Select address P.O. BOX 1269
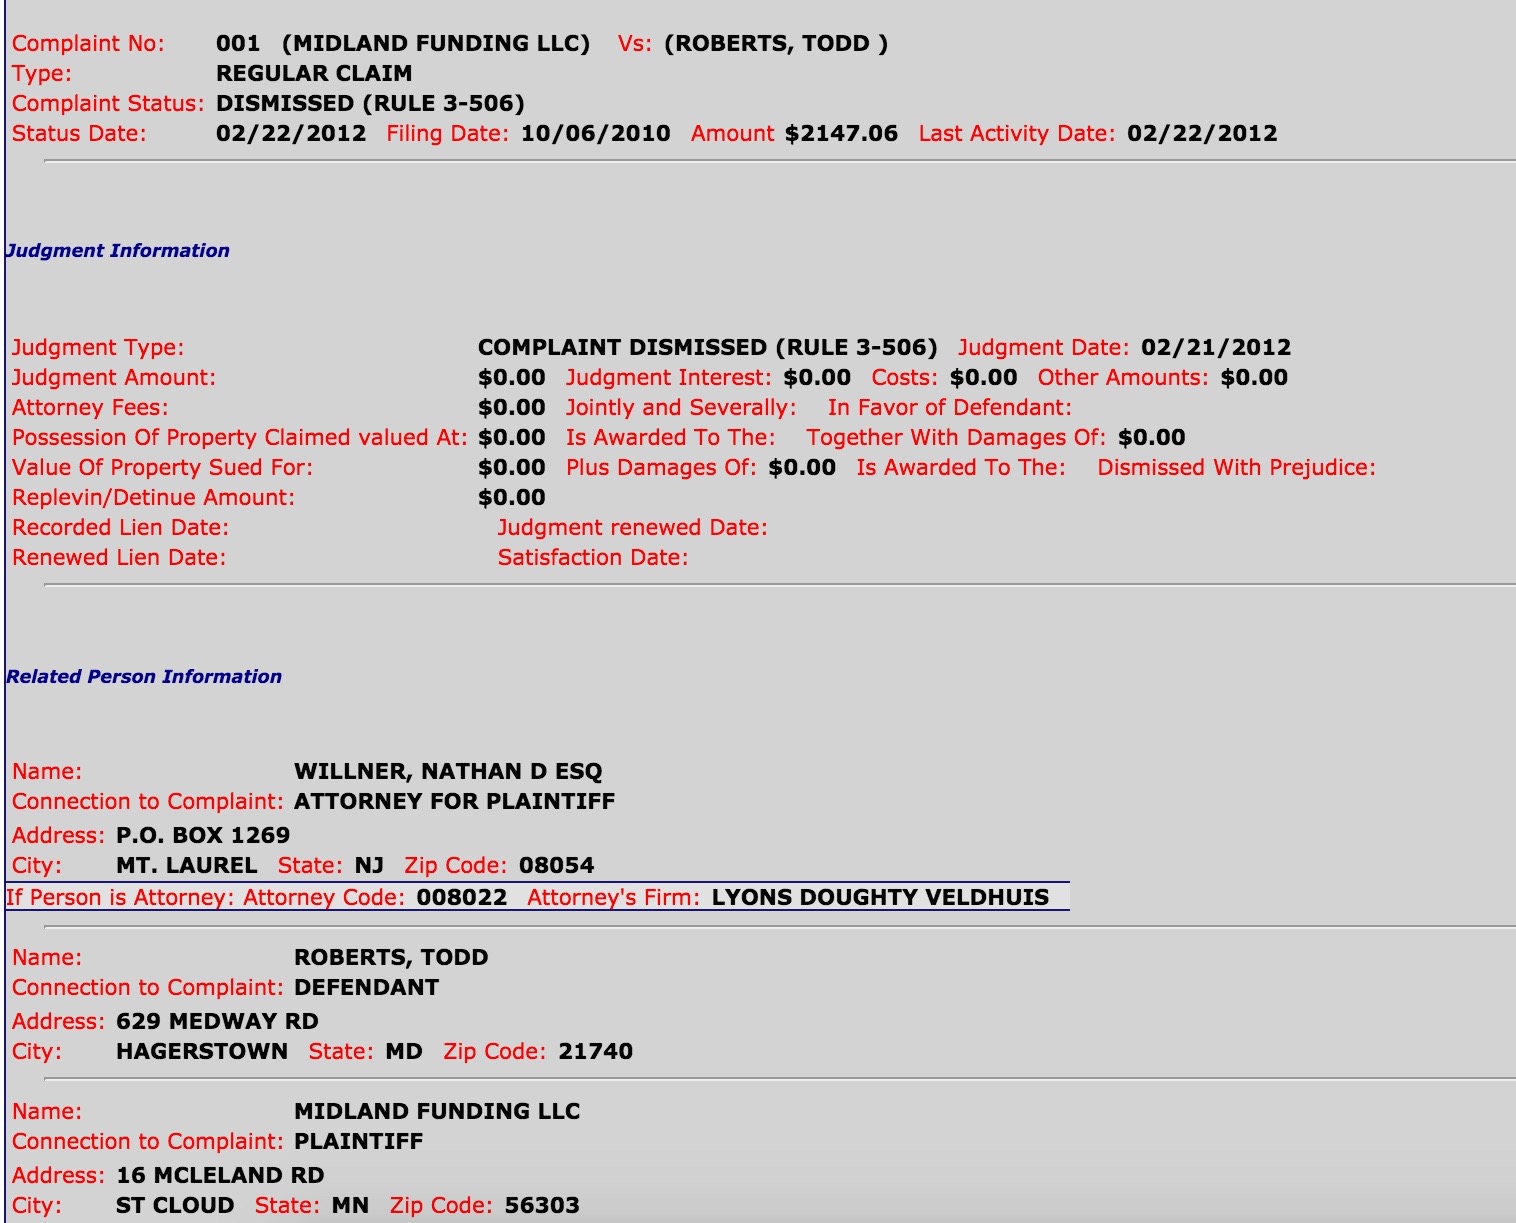Viewport: 1516px width, 1223px height. point(203,836)
